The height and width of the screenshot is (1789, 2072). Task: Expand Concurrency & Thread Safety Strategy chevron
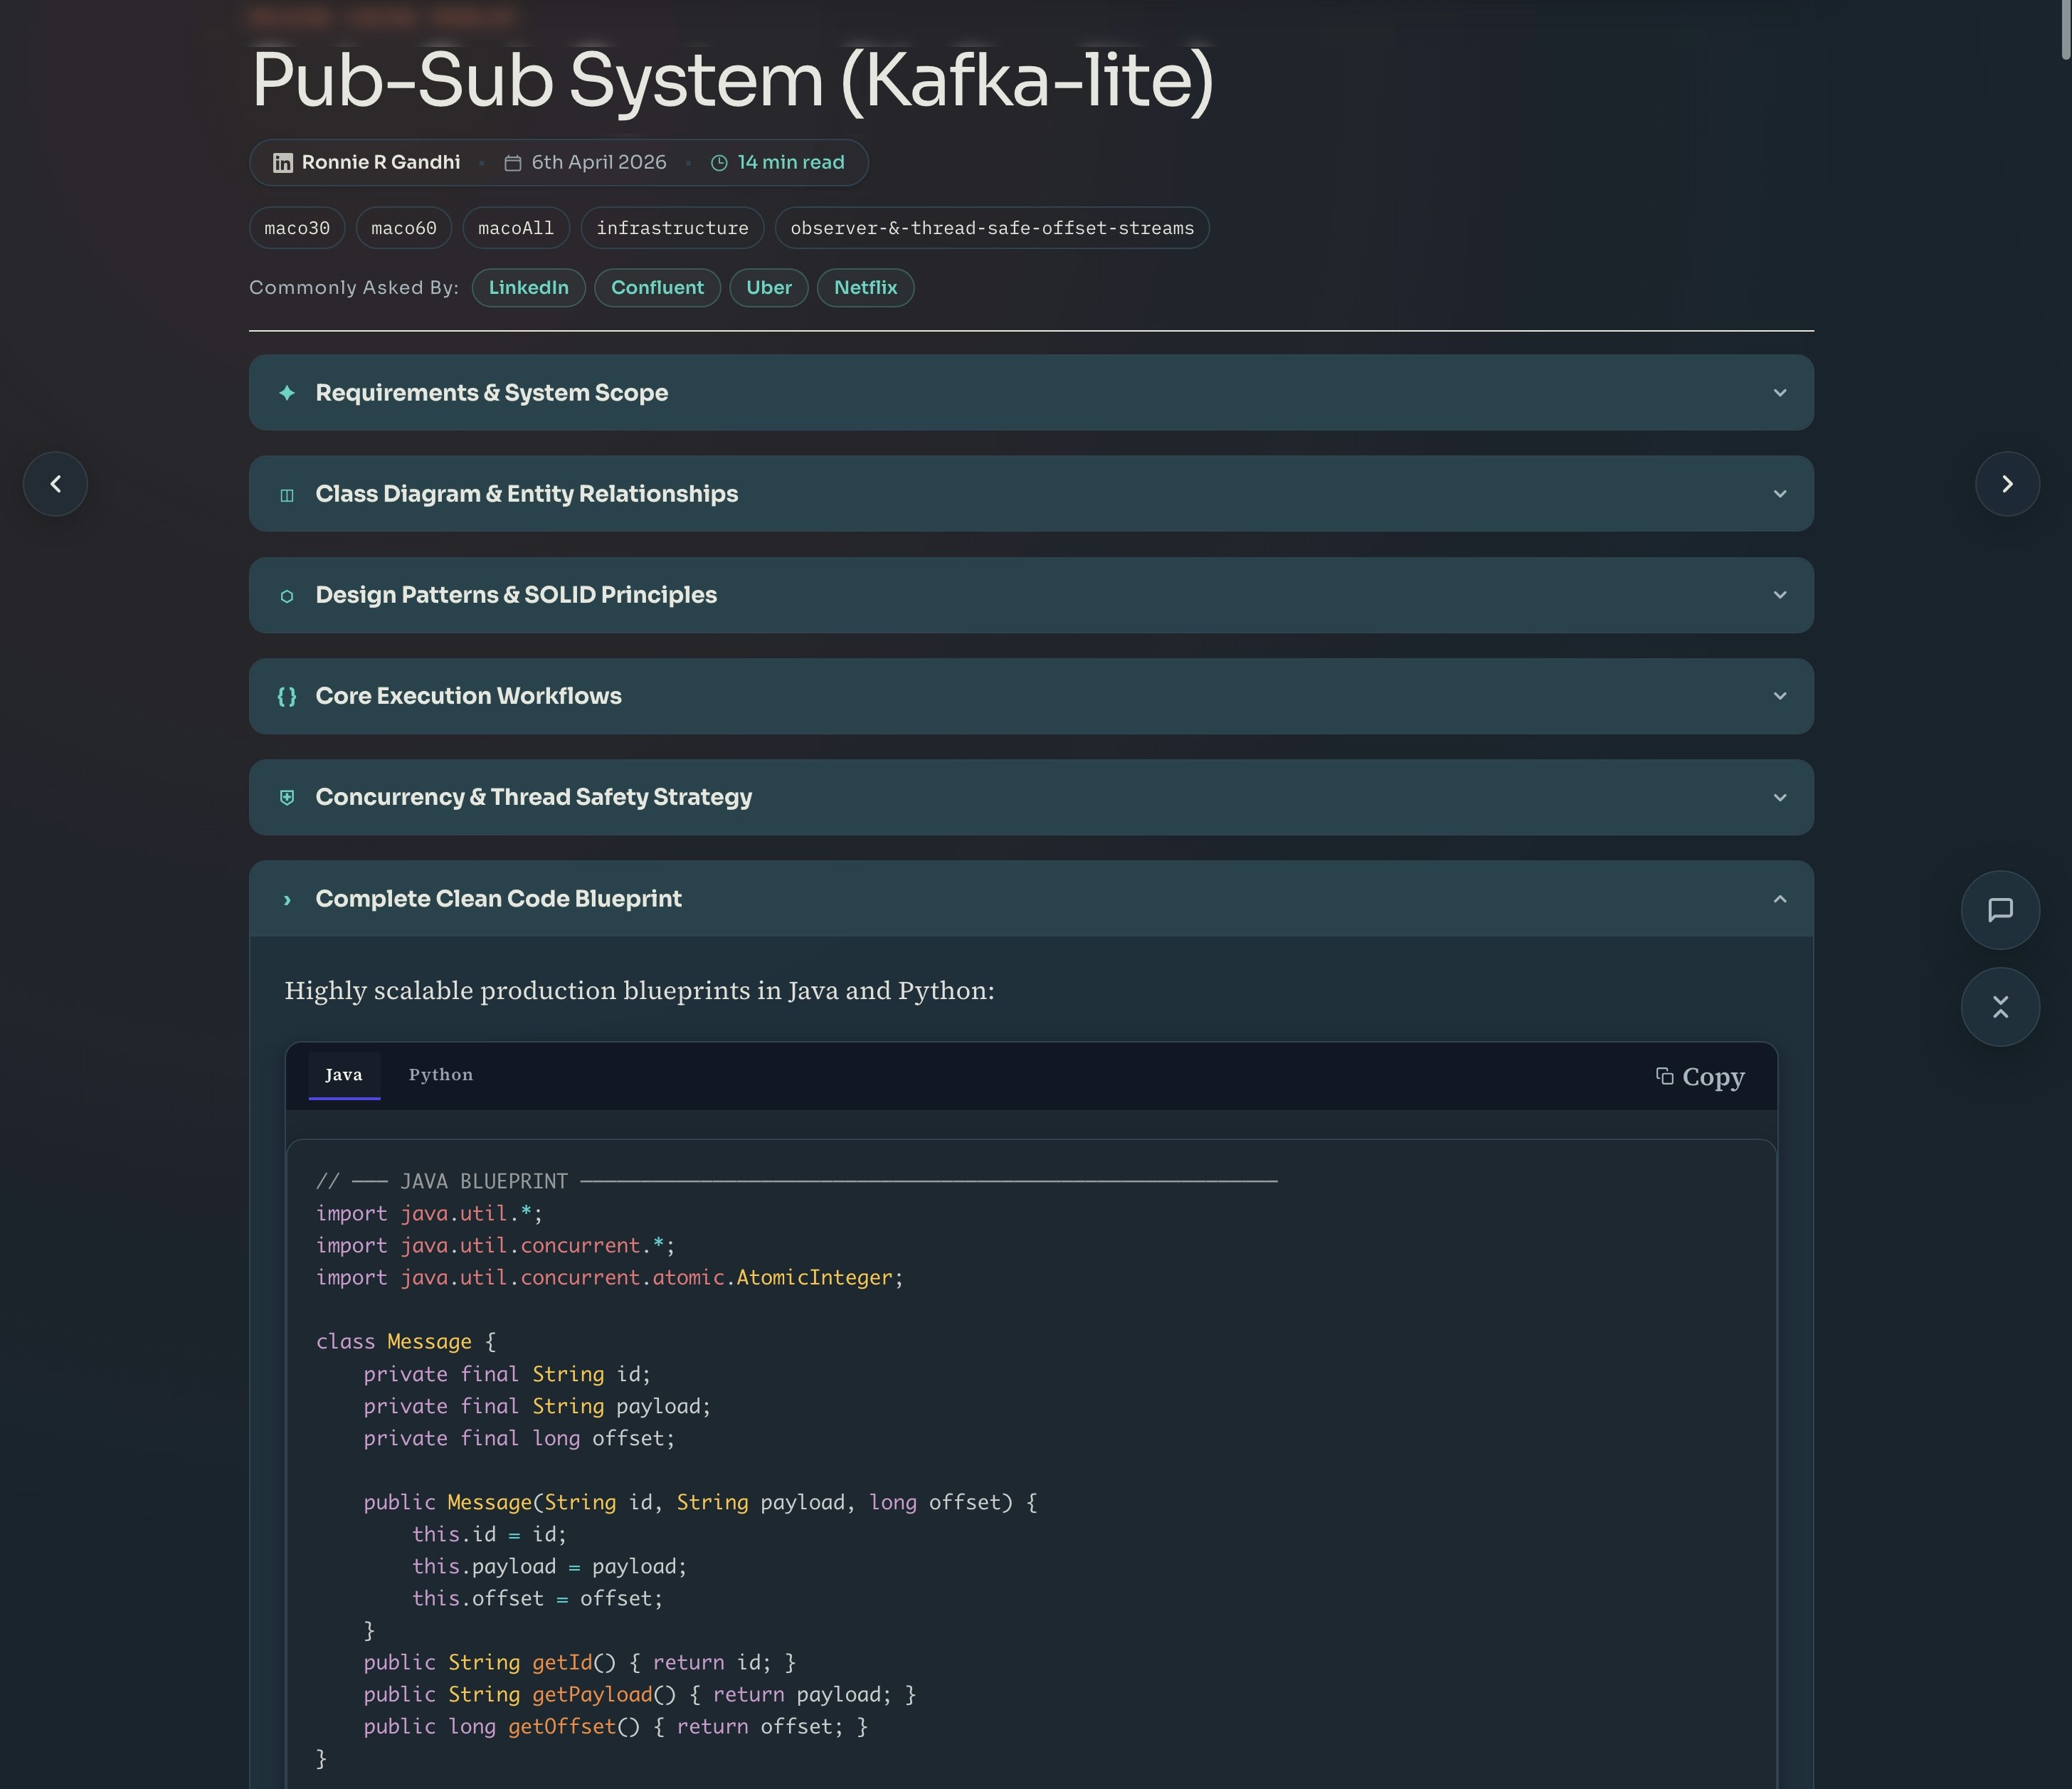(x=1780, y=798)
